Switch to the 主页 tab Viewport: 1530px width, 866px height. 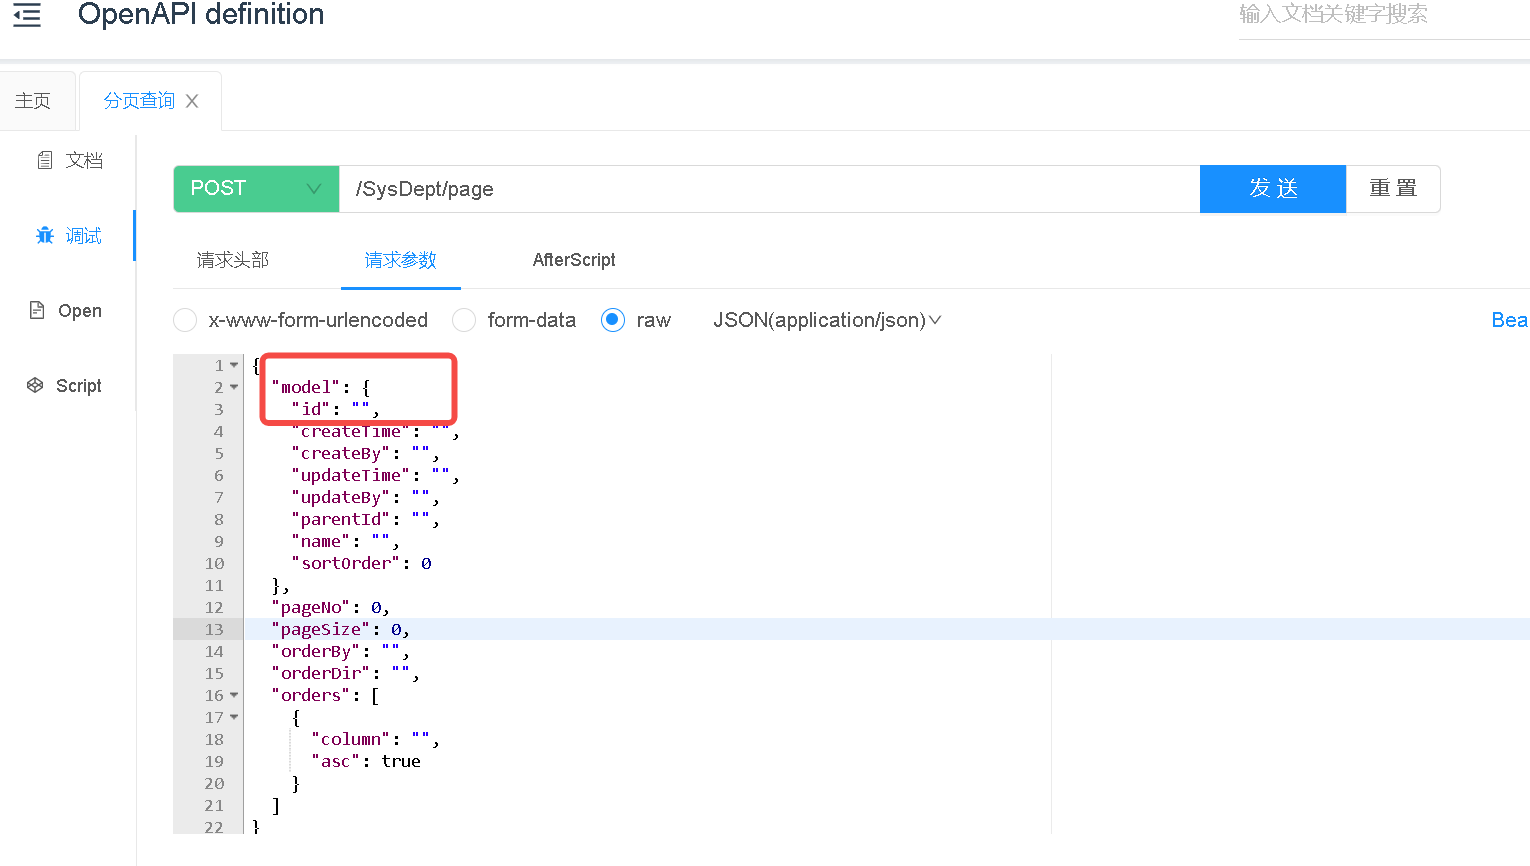tap(33, 101)
